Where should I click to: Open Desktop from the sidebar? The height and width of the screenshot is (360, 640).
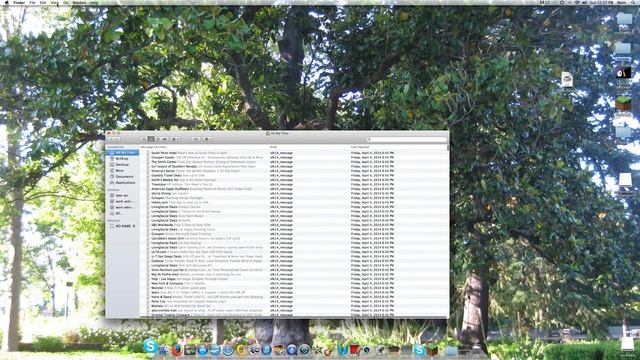tap(122, 164)
